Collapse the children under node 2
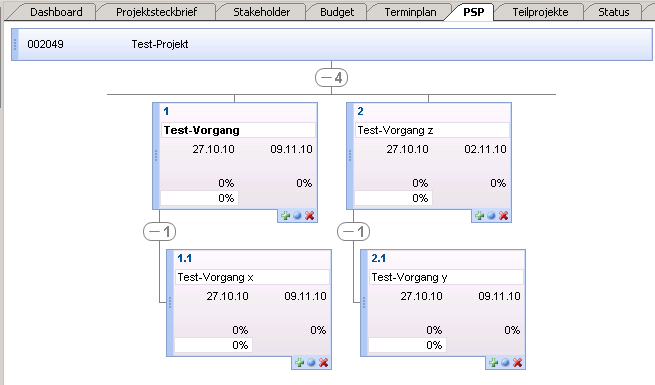The height and width of the screenshot is (385, 655). (353, 231)
